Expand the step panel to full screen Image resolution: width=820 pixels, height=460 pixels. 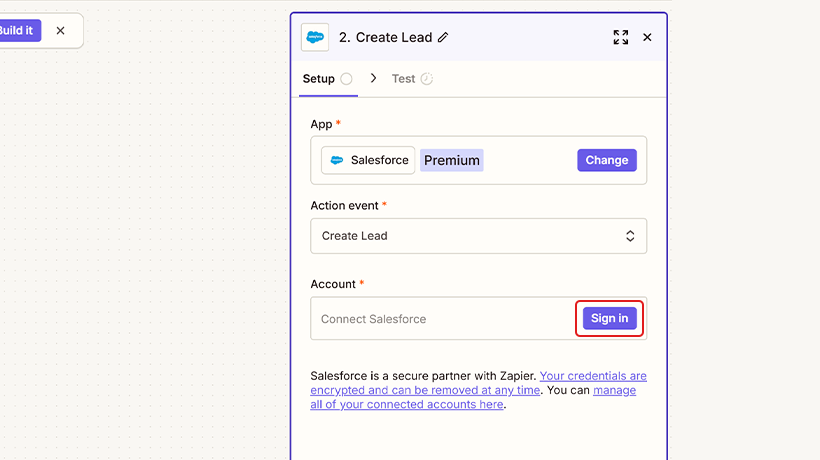(x=621, y=37)
